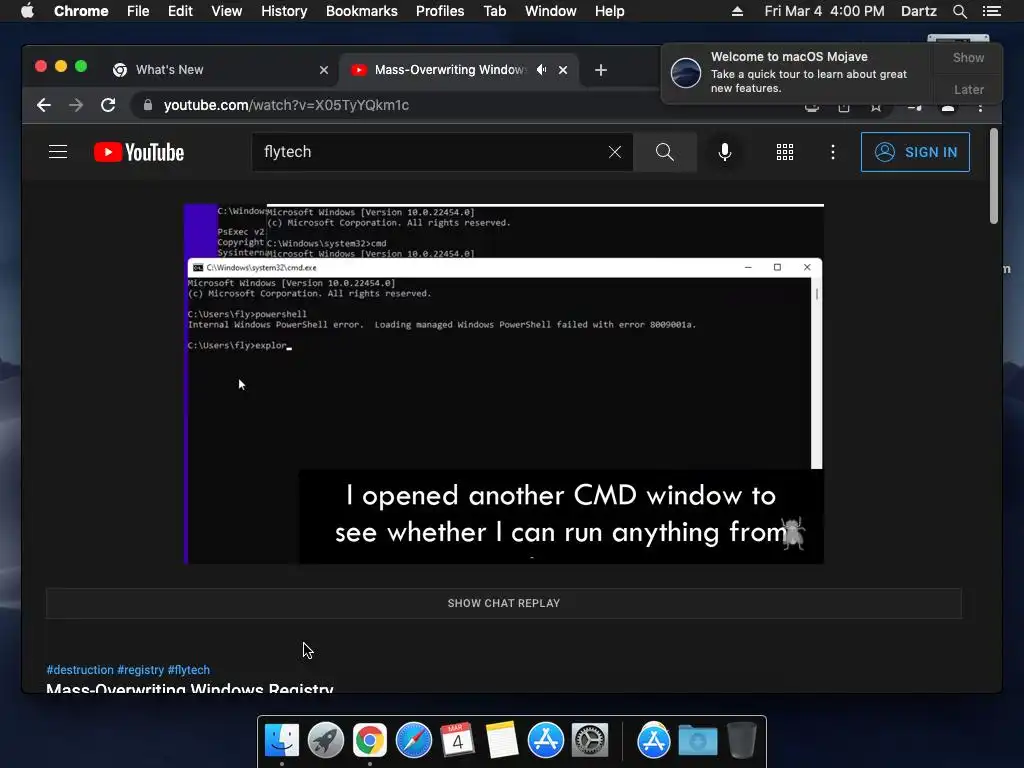The image size is (1024, 768).
Task: Click Later on the Mojave notification
Action: coord(968,89)
